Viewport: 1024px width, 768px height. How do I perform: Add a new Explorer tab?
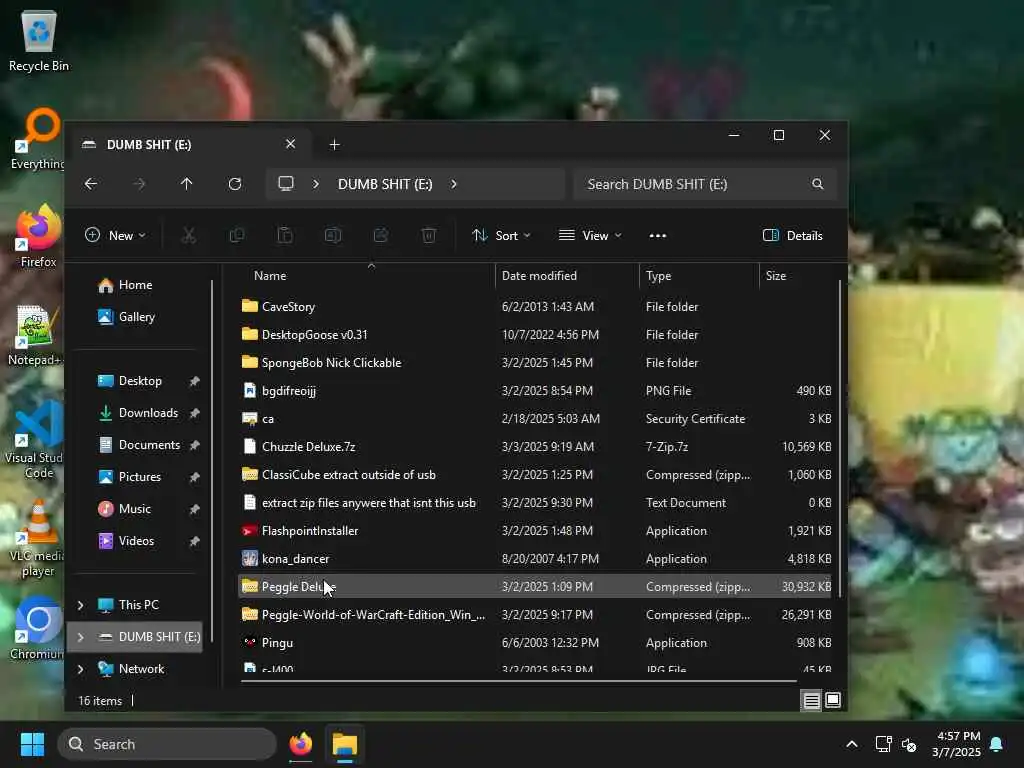tap(334, 144)
